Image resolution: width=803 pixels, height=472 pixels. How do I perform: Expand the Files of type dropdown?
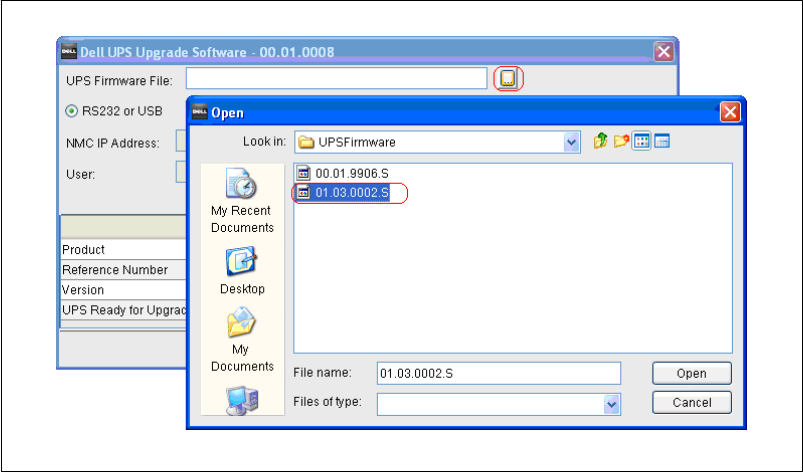pos(611,404)
